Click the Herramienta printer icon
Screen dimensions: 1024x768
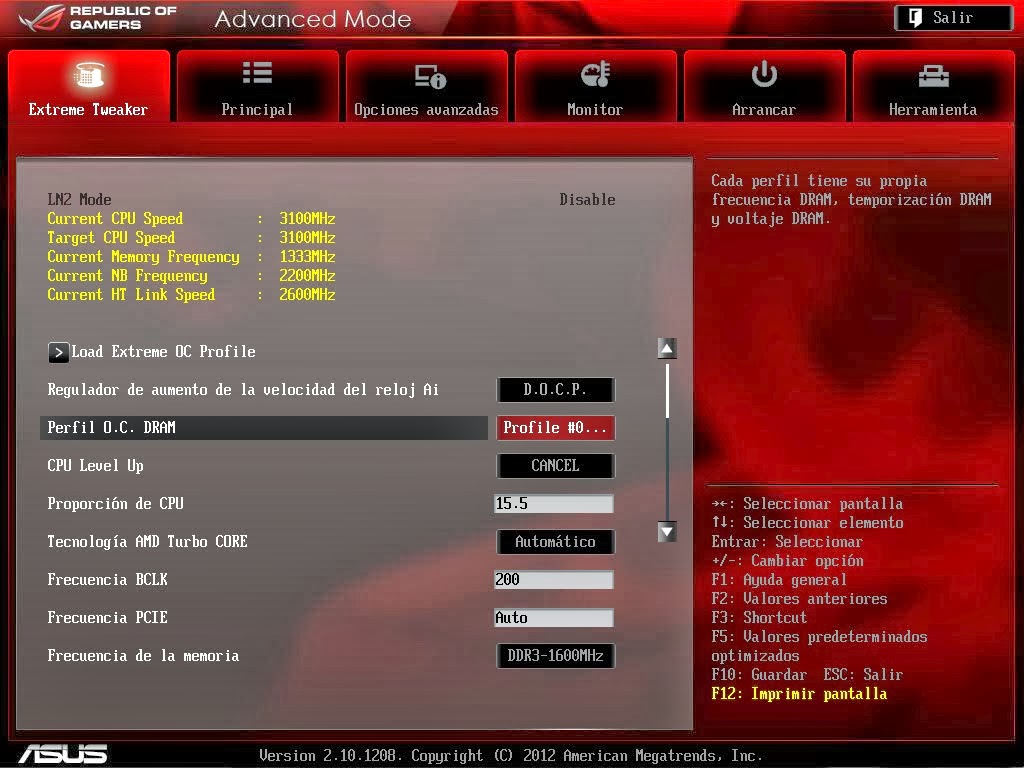pos(933,76)
